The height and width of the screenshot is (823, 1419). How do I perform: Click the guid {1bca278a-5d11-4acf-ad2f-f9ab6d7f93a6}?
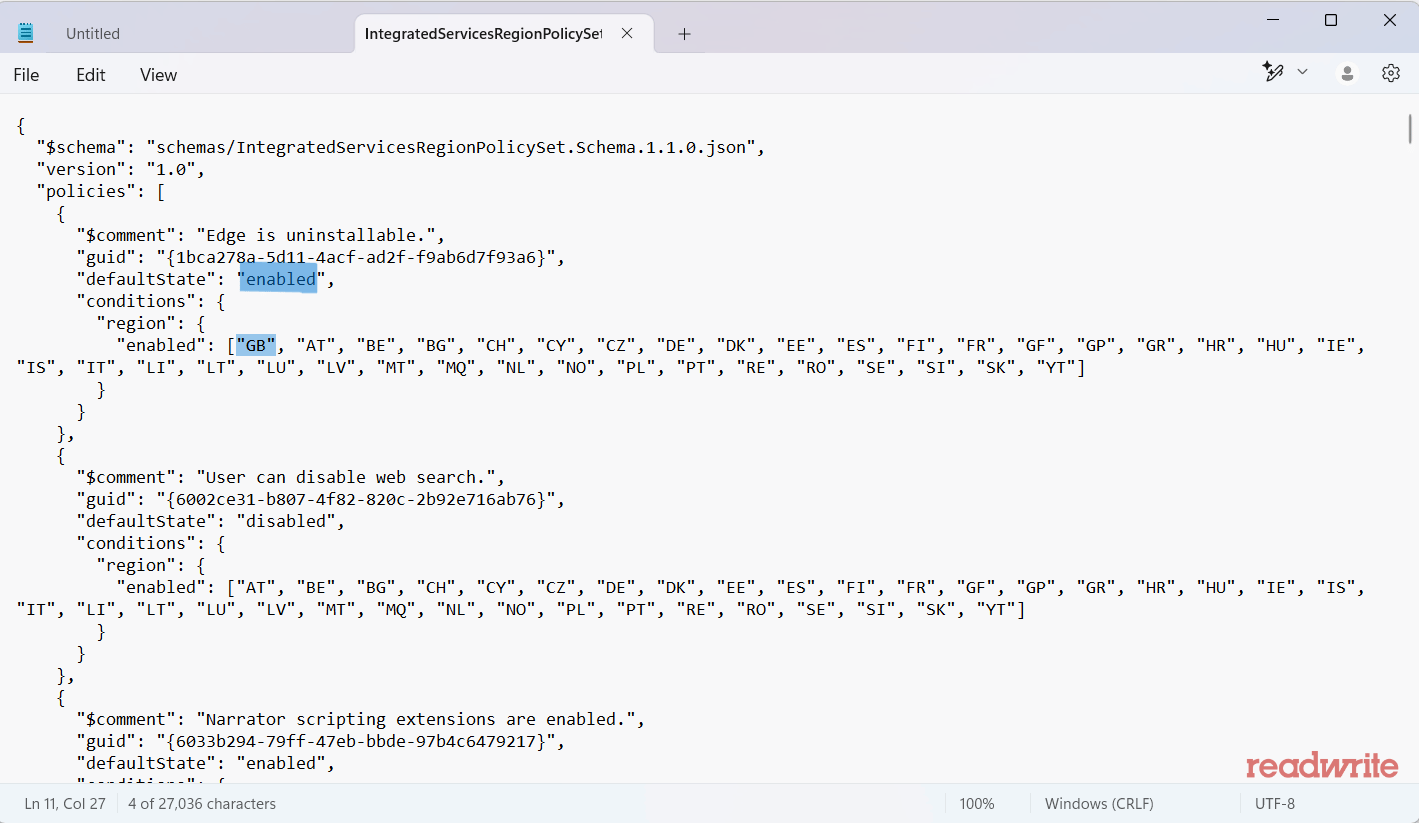tap(355, 257)
